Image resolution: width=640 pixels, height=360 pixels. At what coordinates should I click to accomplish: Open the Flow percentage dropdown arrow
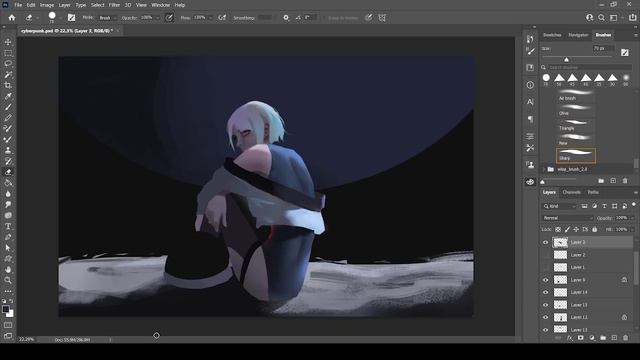click(x=210, y=18)
